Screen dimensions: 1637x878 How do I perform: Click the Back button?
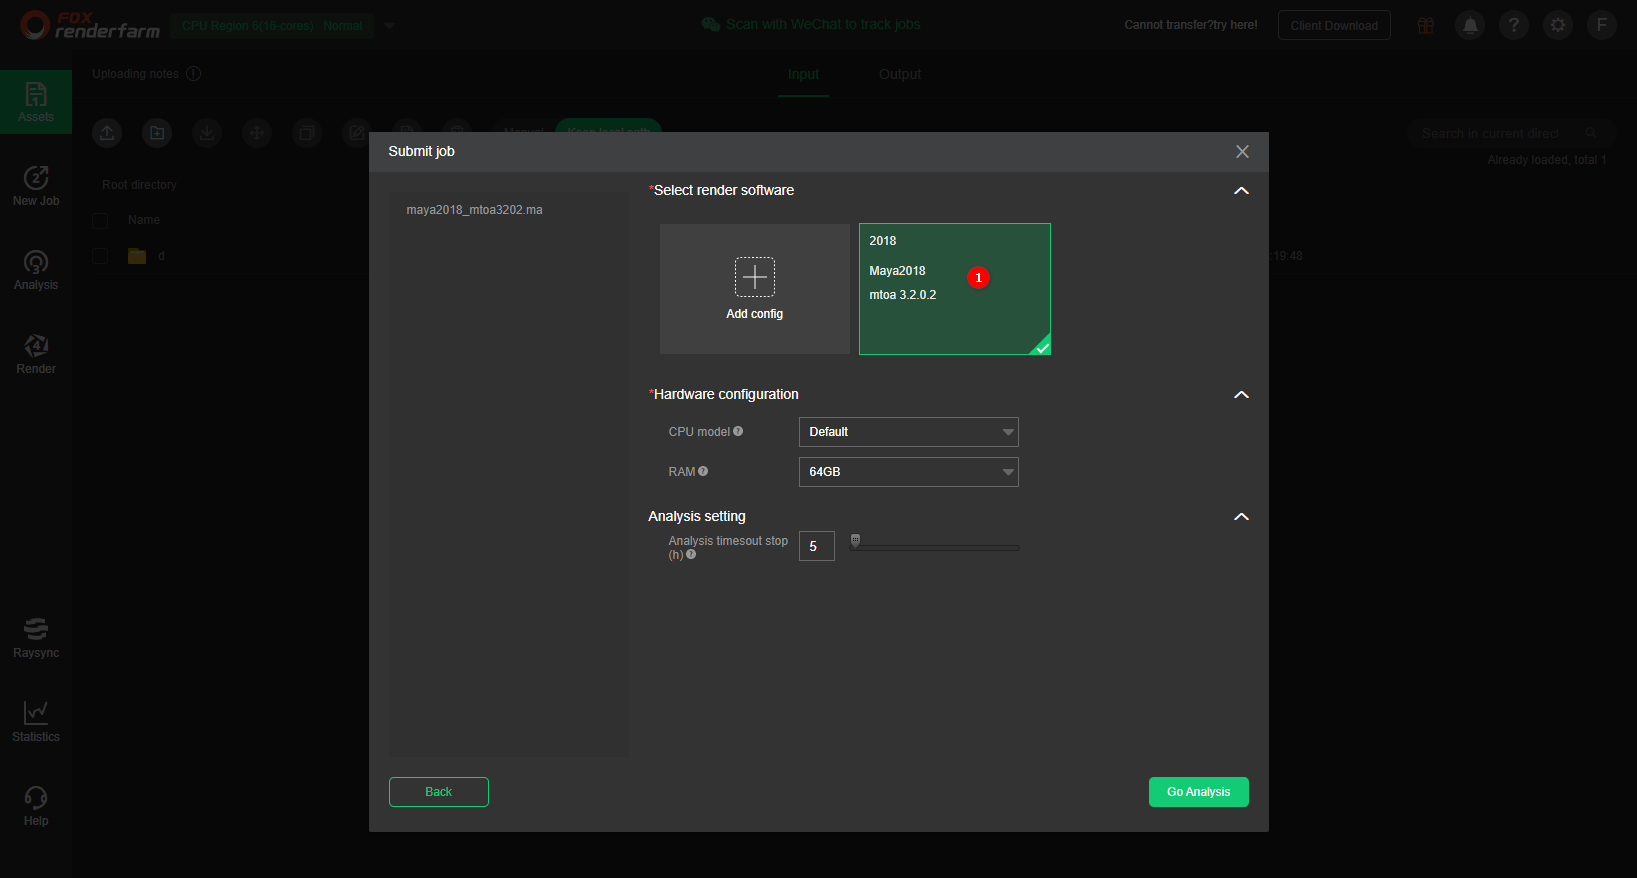click(439, 792)
